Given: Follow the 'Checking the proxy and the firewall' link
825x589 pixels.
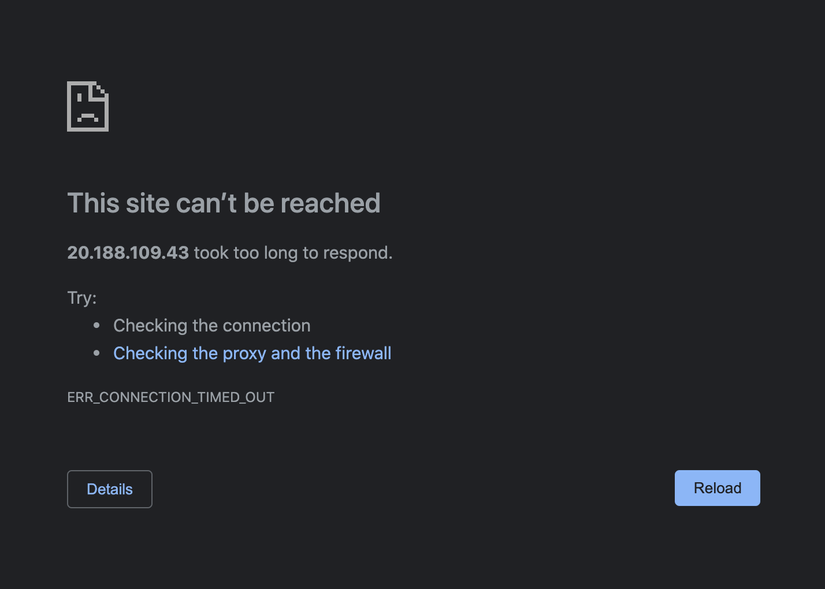Looking at the screenshot, I should coord(252,353).
